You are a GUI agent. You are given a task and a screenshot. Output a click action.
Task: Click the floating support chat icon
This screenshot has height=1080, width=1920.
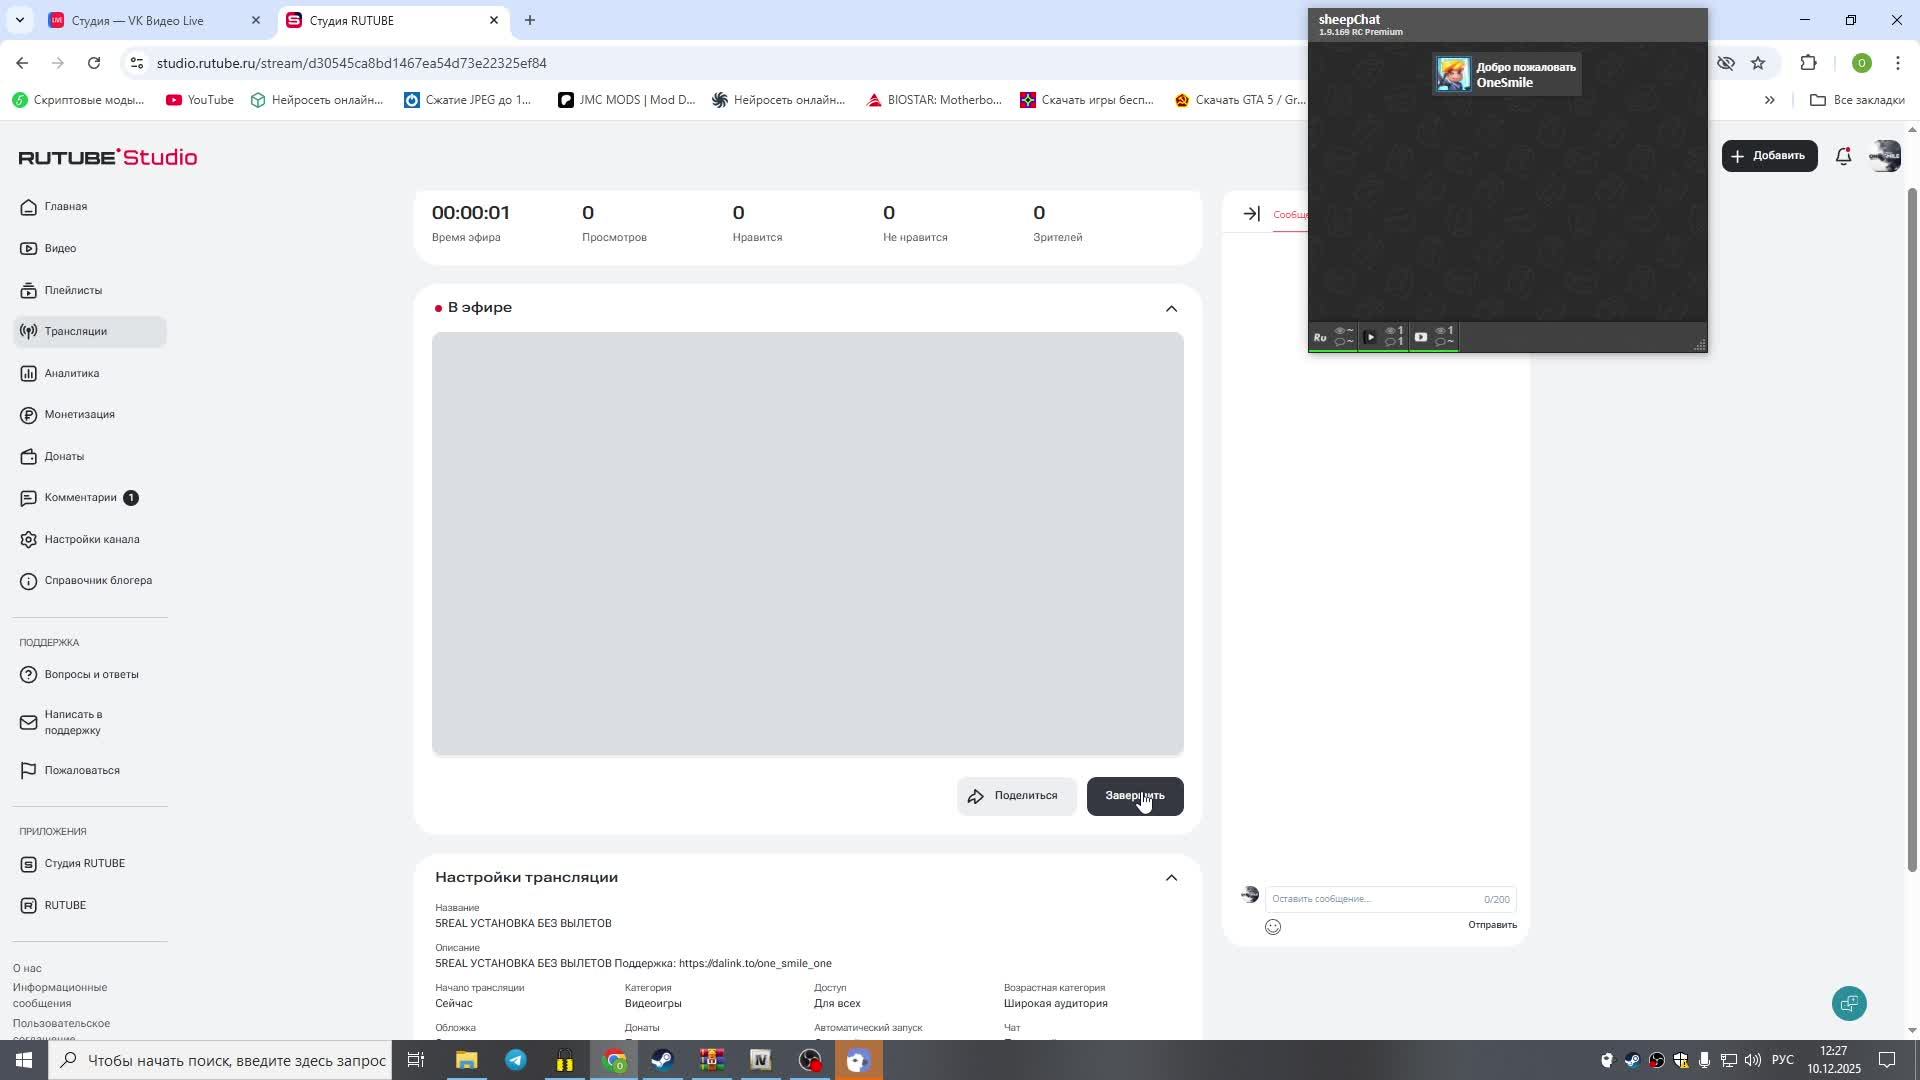pos(1849,1003)
